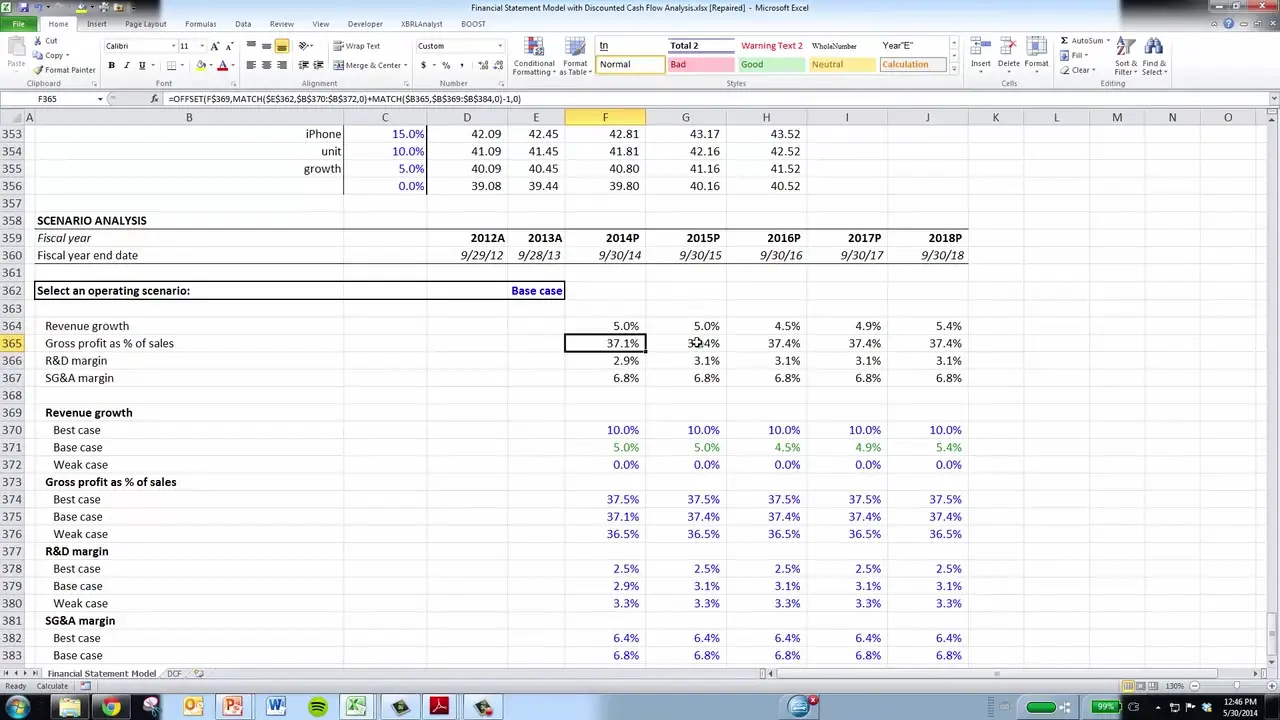Switch to the Formulas ribbon tab

tap(200, 24)
